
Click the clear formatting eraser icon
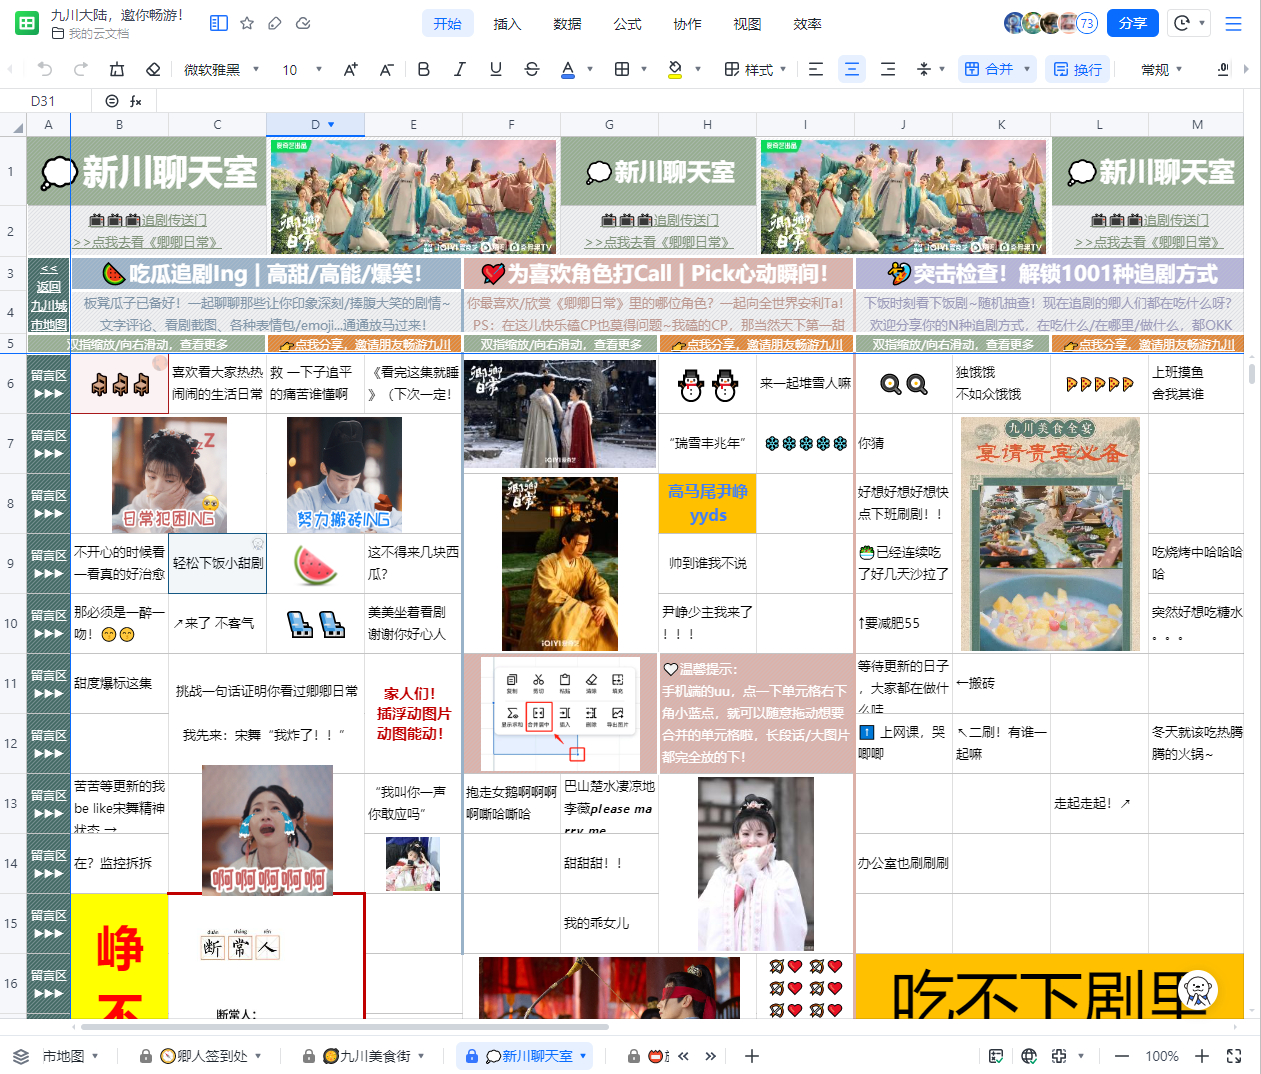click(153, 69)
